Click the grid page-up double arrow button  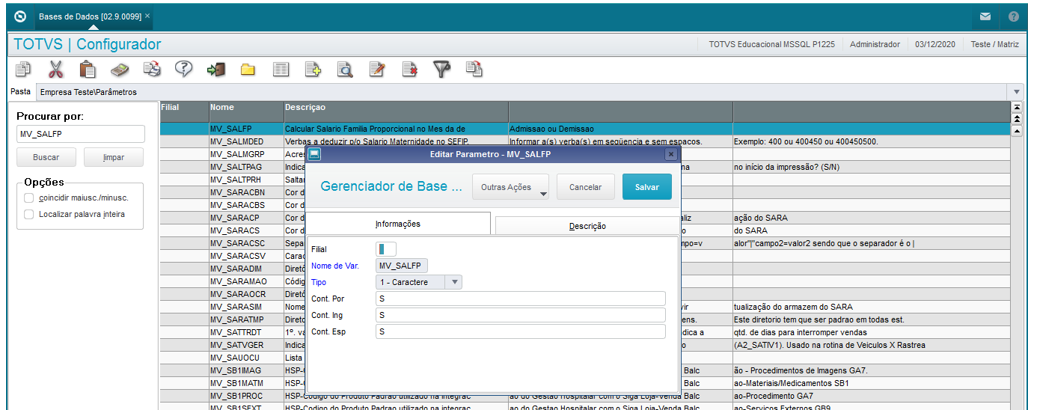coord(1016,118)
